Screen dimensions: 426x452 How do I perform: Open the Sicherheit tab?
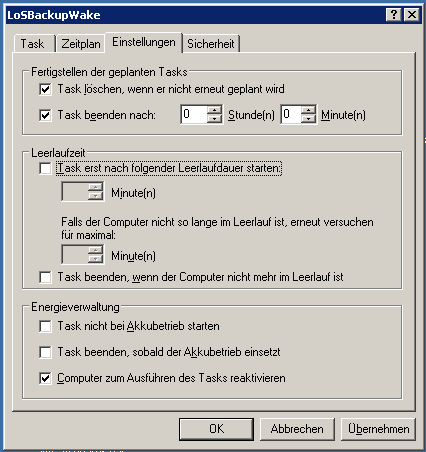pos(211,44)
